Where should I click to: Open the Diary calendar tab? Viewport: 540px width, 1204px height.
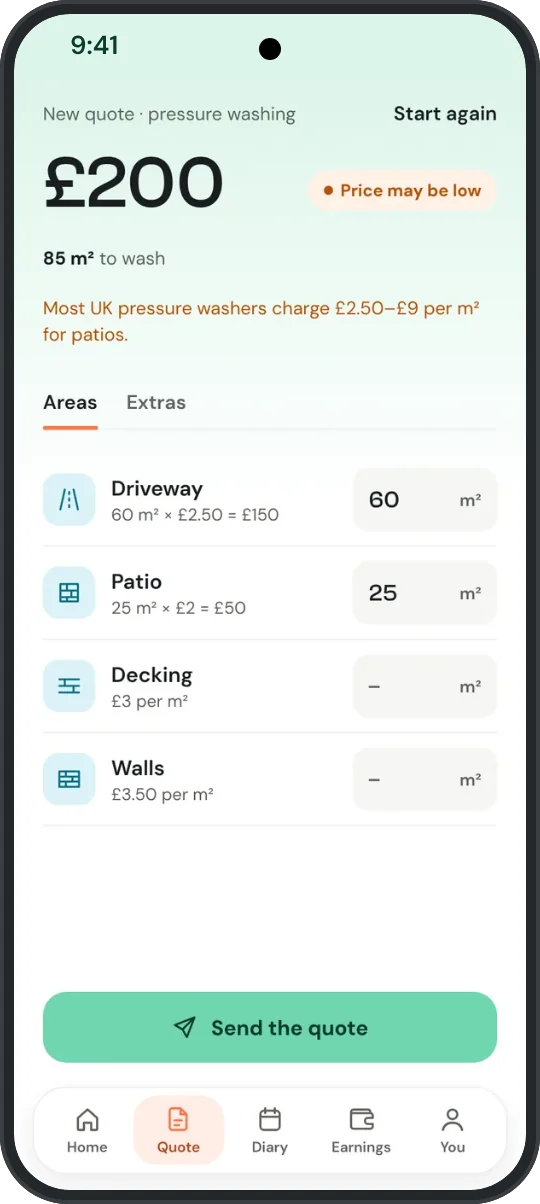click(x=270, y=1130)
